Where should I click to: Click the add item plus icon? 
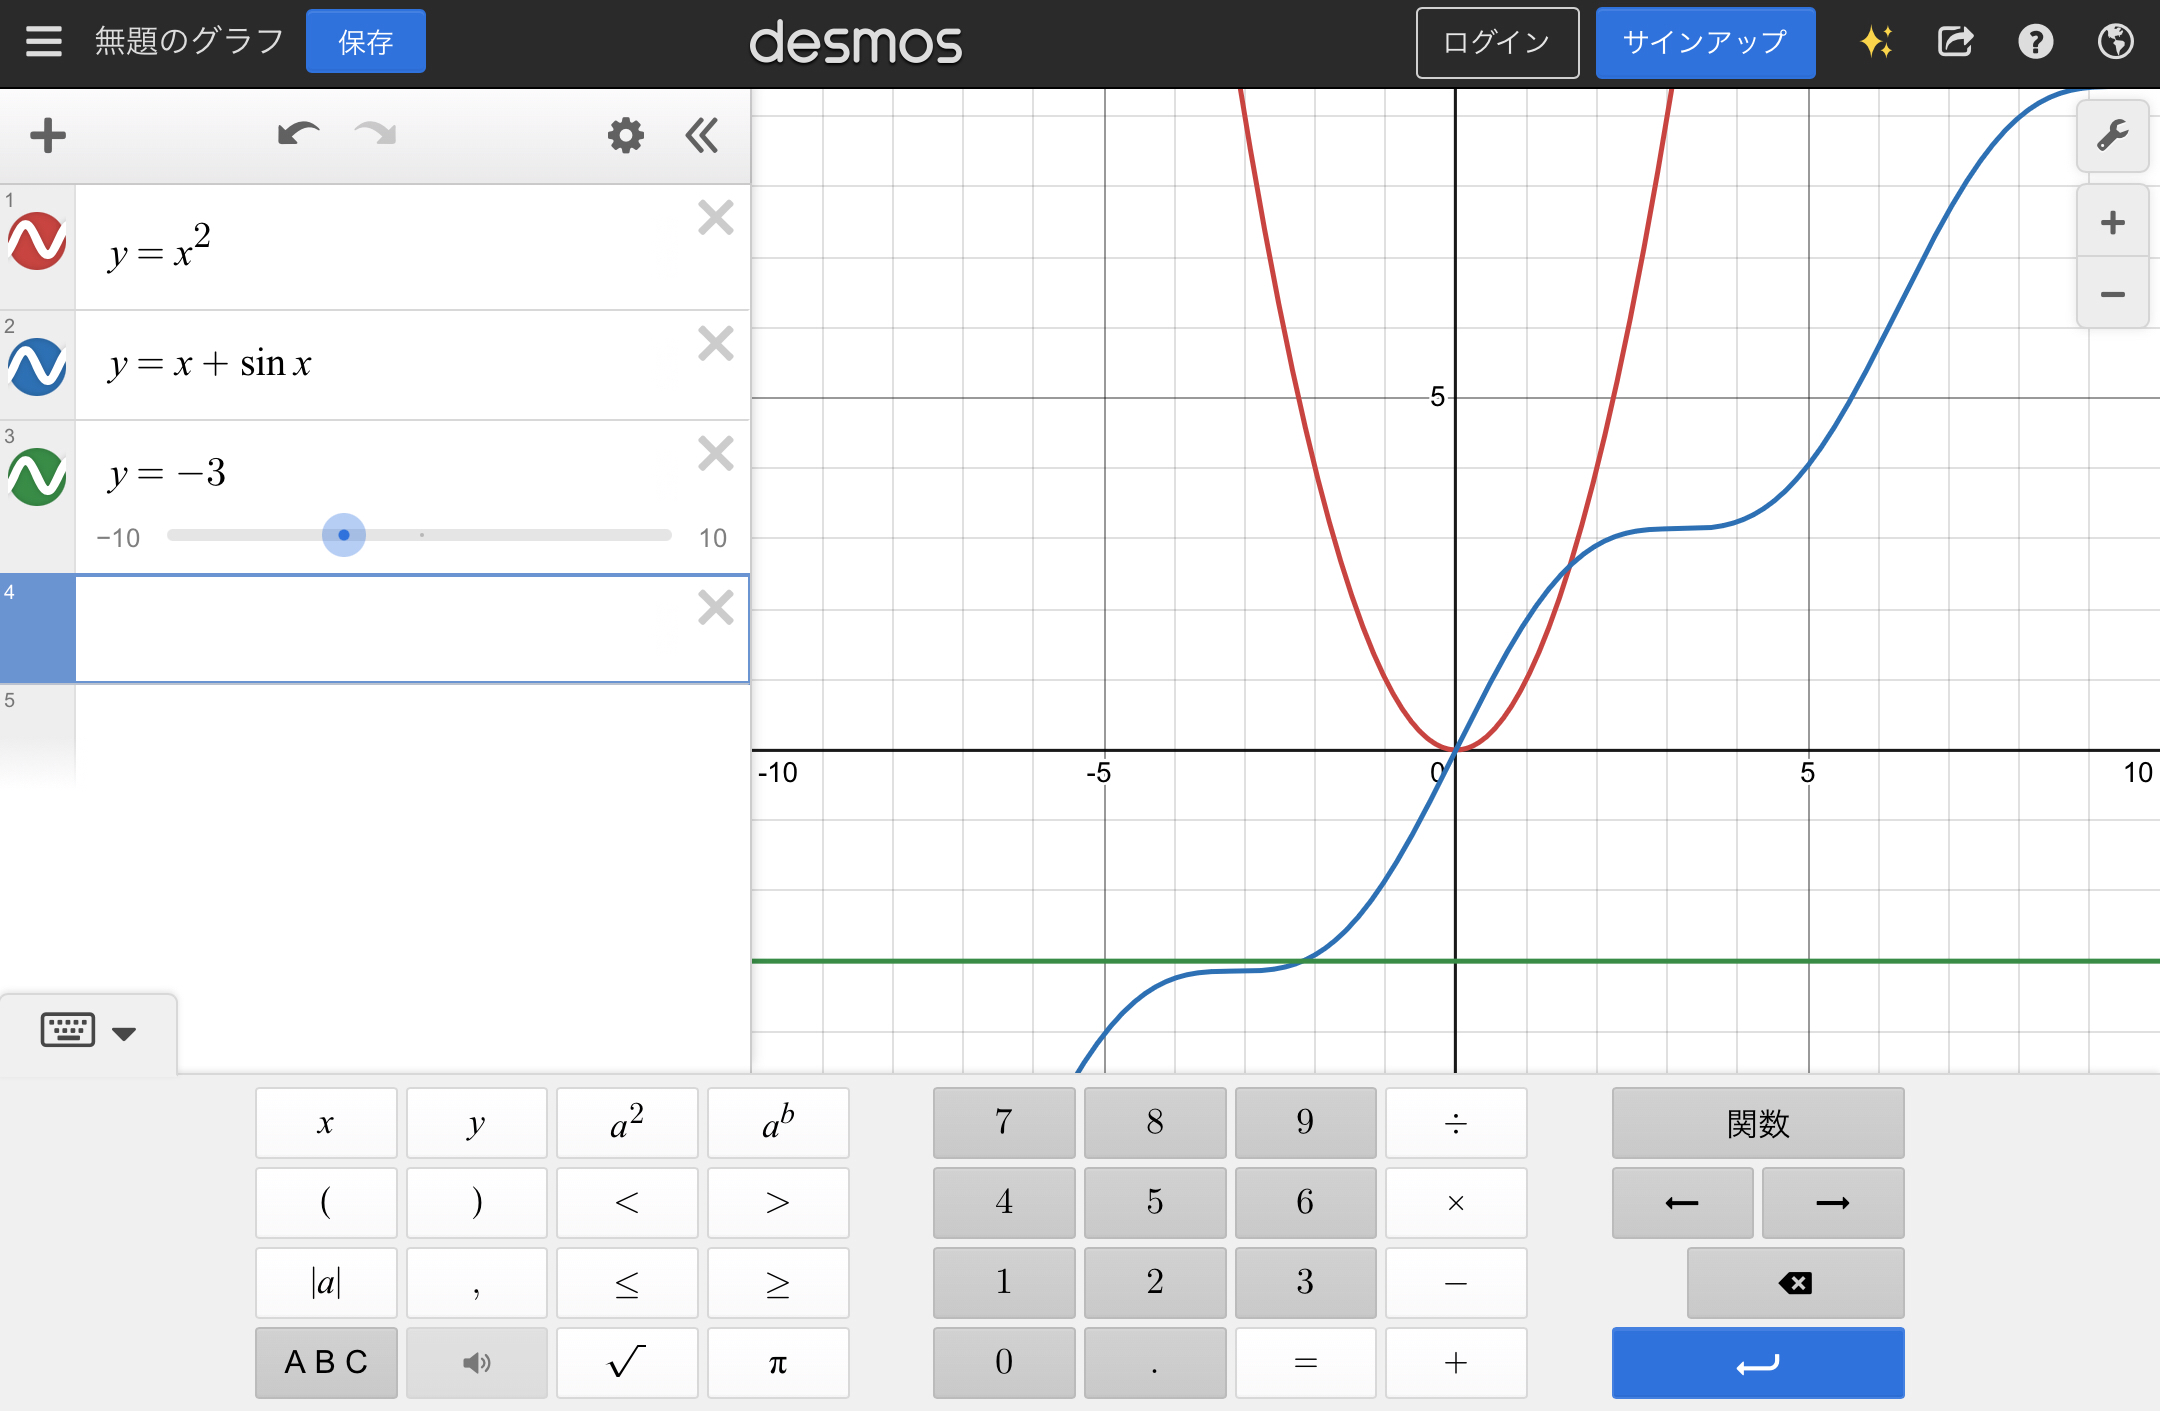[x=48, y=135]
